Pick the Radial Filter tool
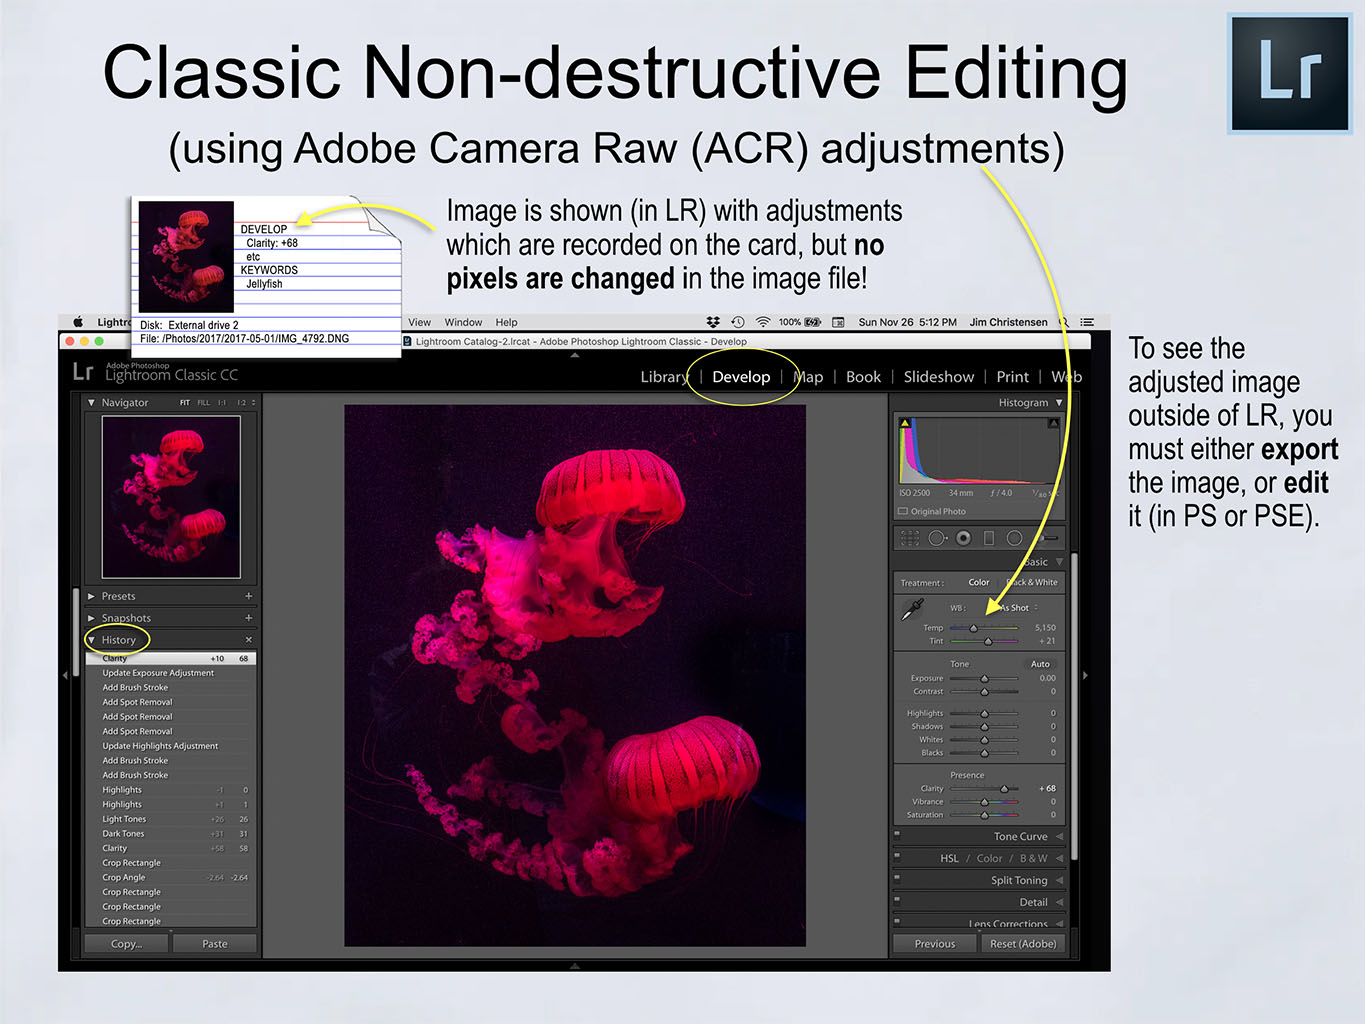1365x1024 pixels. click(x=1014, y=538)
